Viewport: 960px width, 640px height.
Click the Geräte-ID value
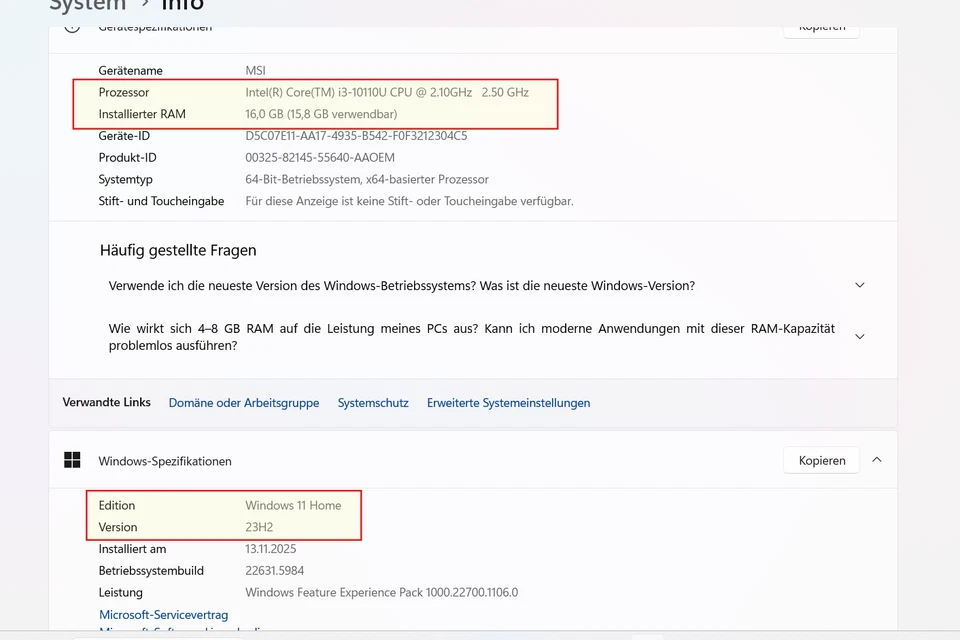click(x=356, y=136)
